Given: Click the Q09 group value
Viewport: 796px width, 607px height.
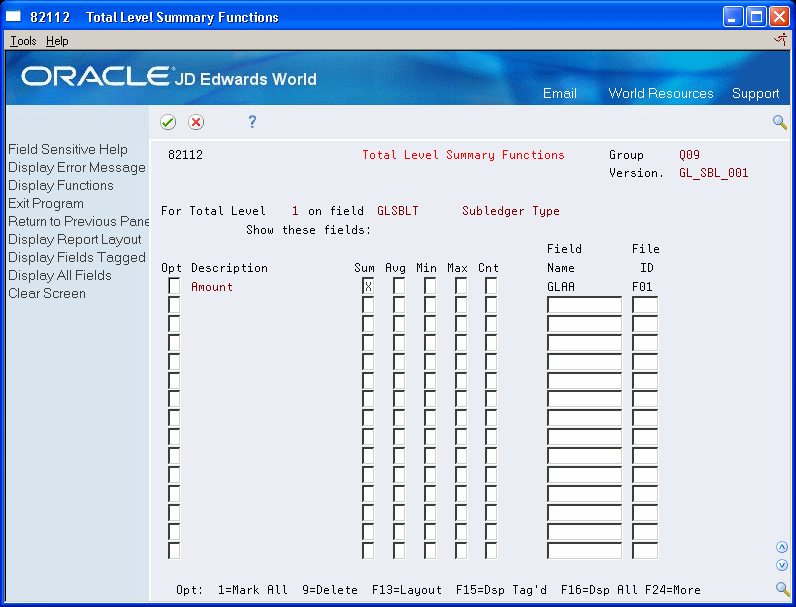Looking at the screenshot, I should coord(689,155).
